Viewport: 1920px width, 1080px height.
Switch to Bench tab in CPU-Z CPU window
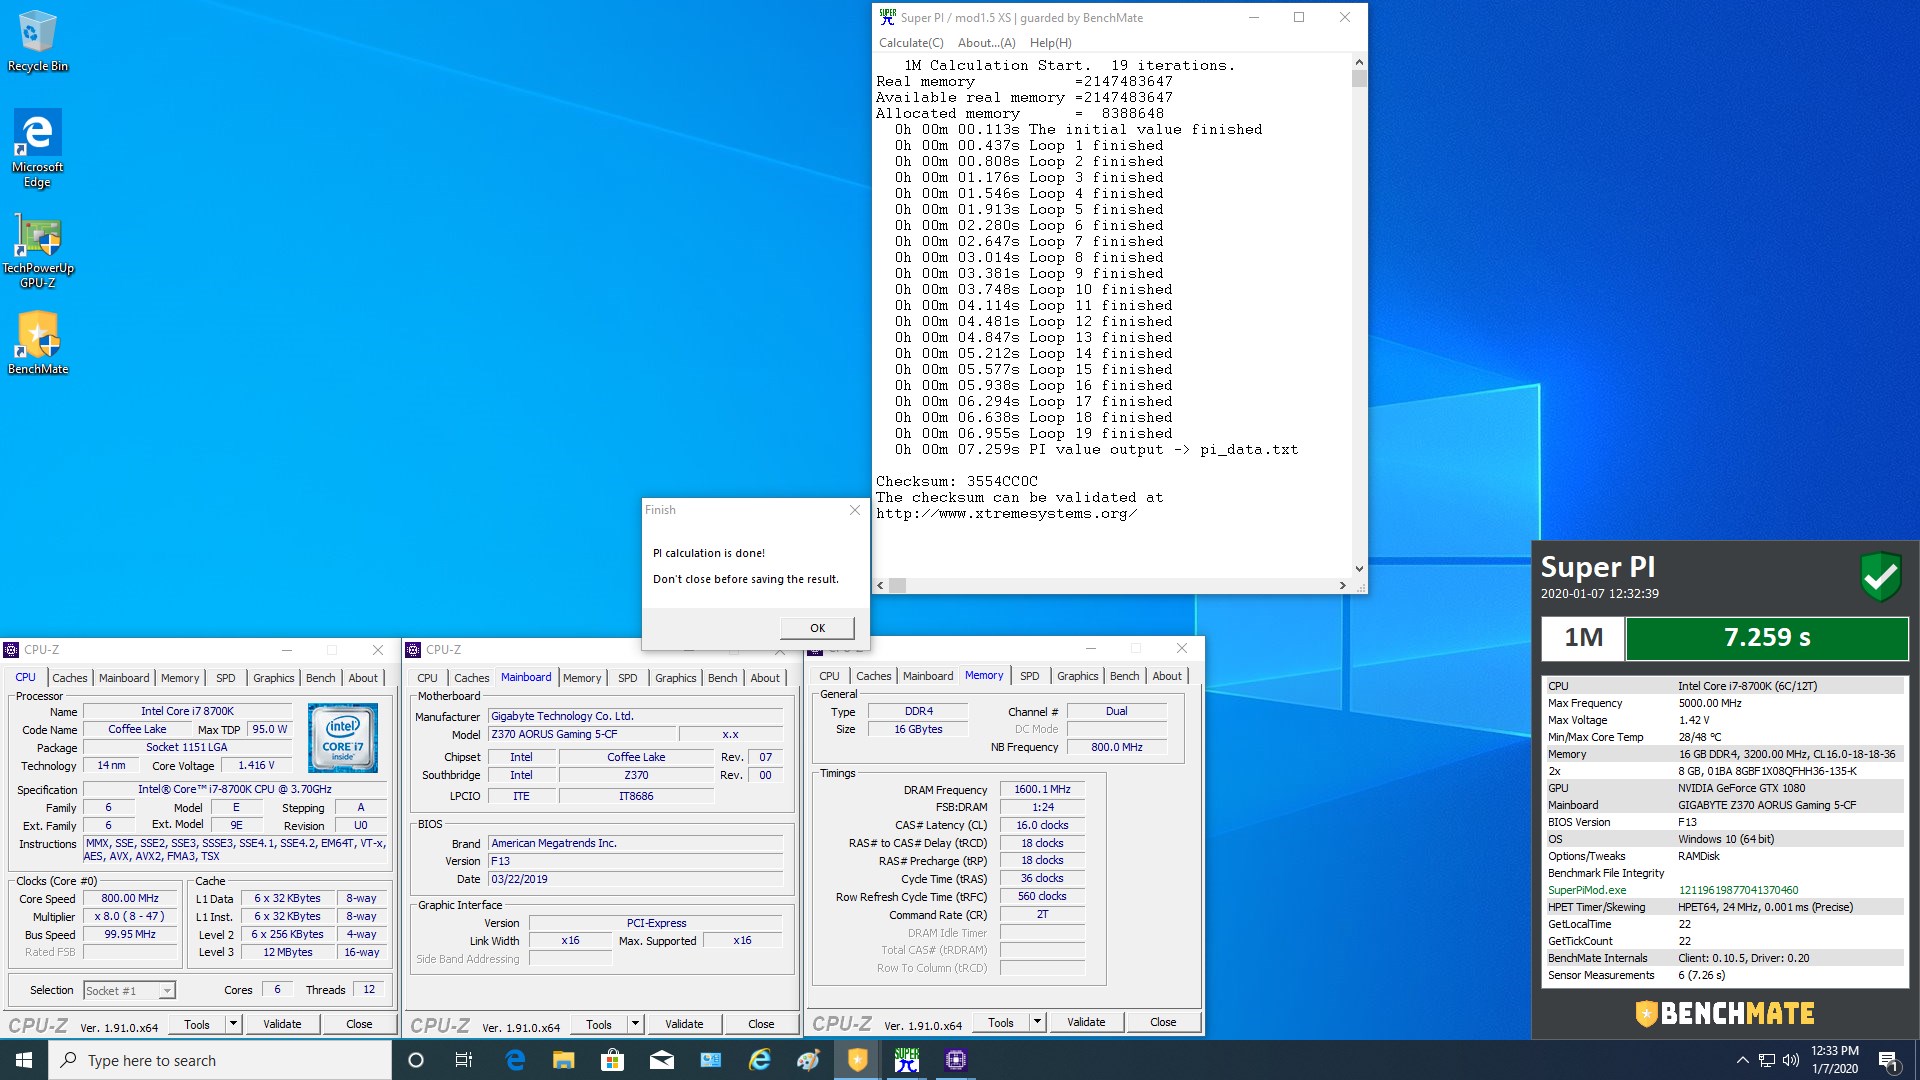tap(321, 678)
